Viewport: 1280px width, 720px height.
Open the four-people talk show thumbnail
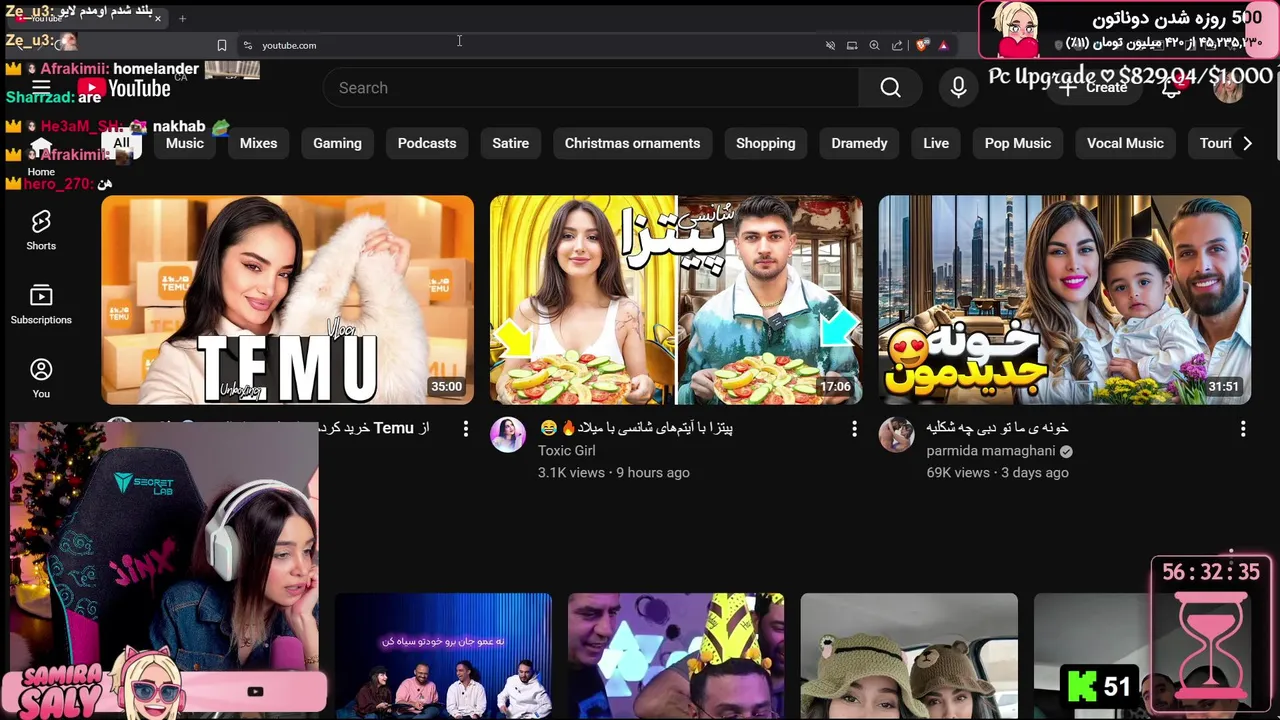coord(443,656)
